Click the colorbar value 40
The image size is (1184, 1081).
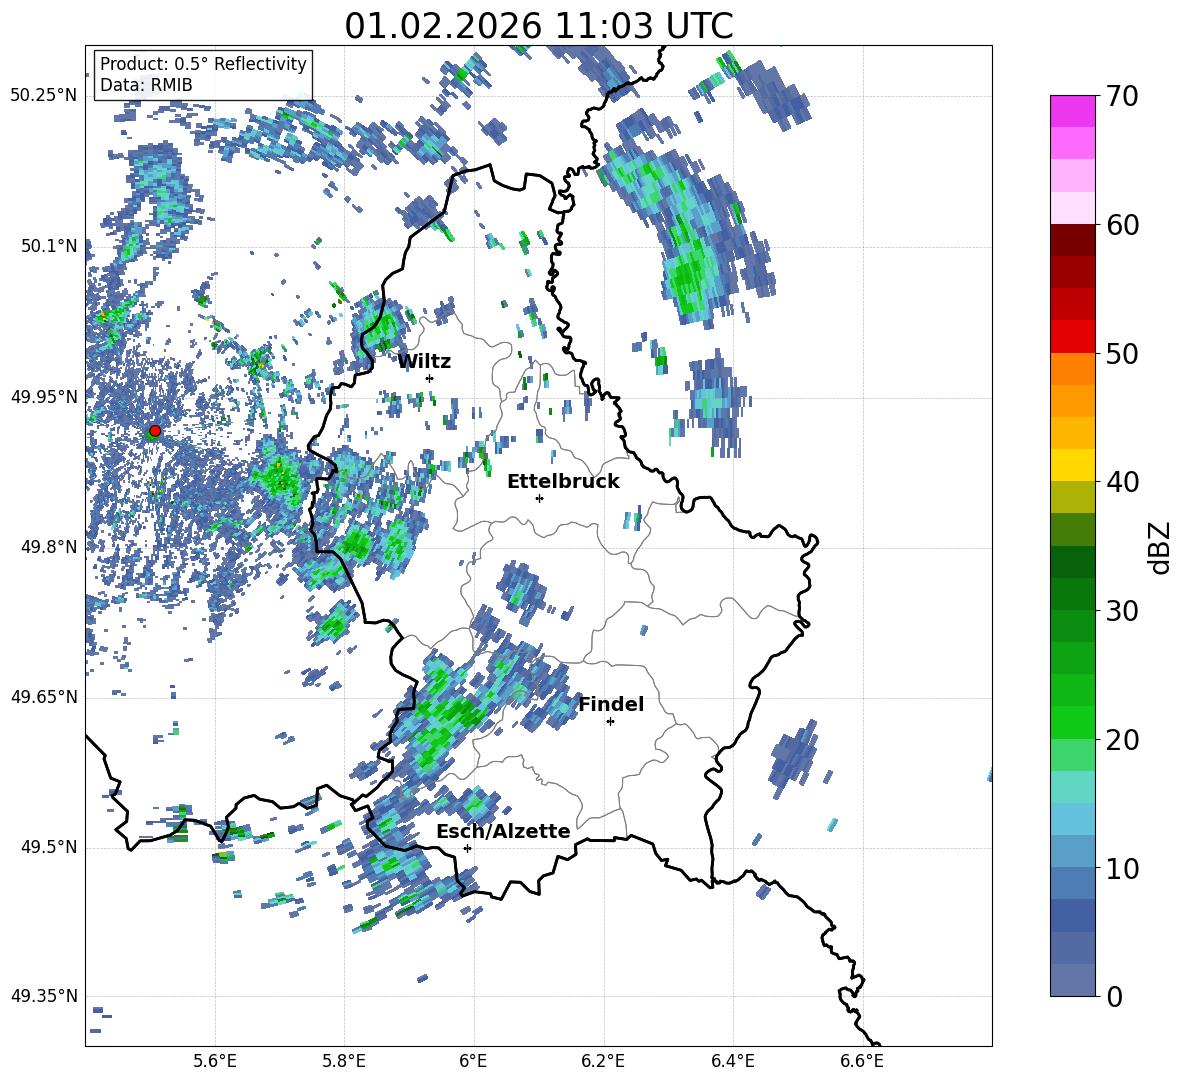1122,482
